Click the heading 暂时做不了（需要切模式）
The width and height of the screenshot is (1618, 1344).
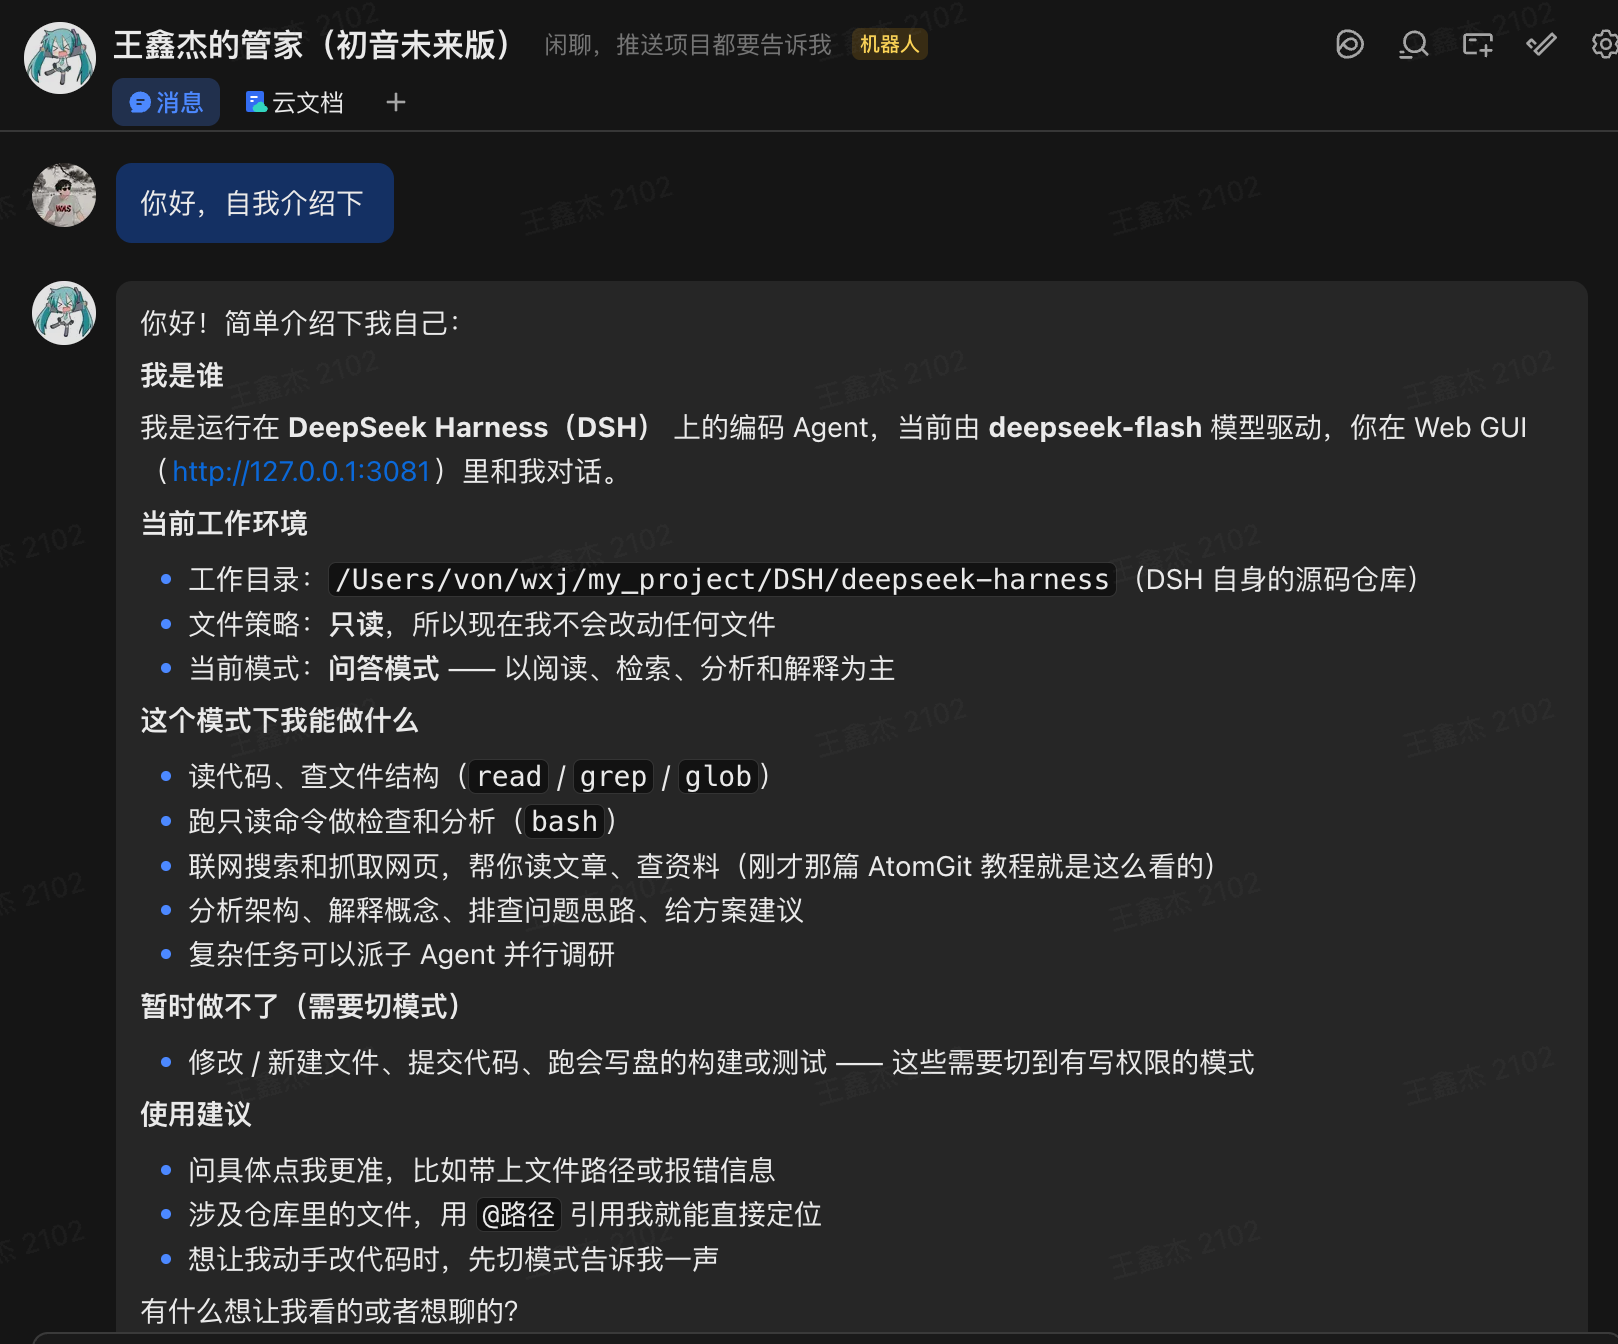300,1007
